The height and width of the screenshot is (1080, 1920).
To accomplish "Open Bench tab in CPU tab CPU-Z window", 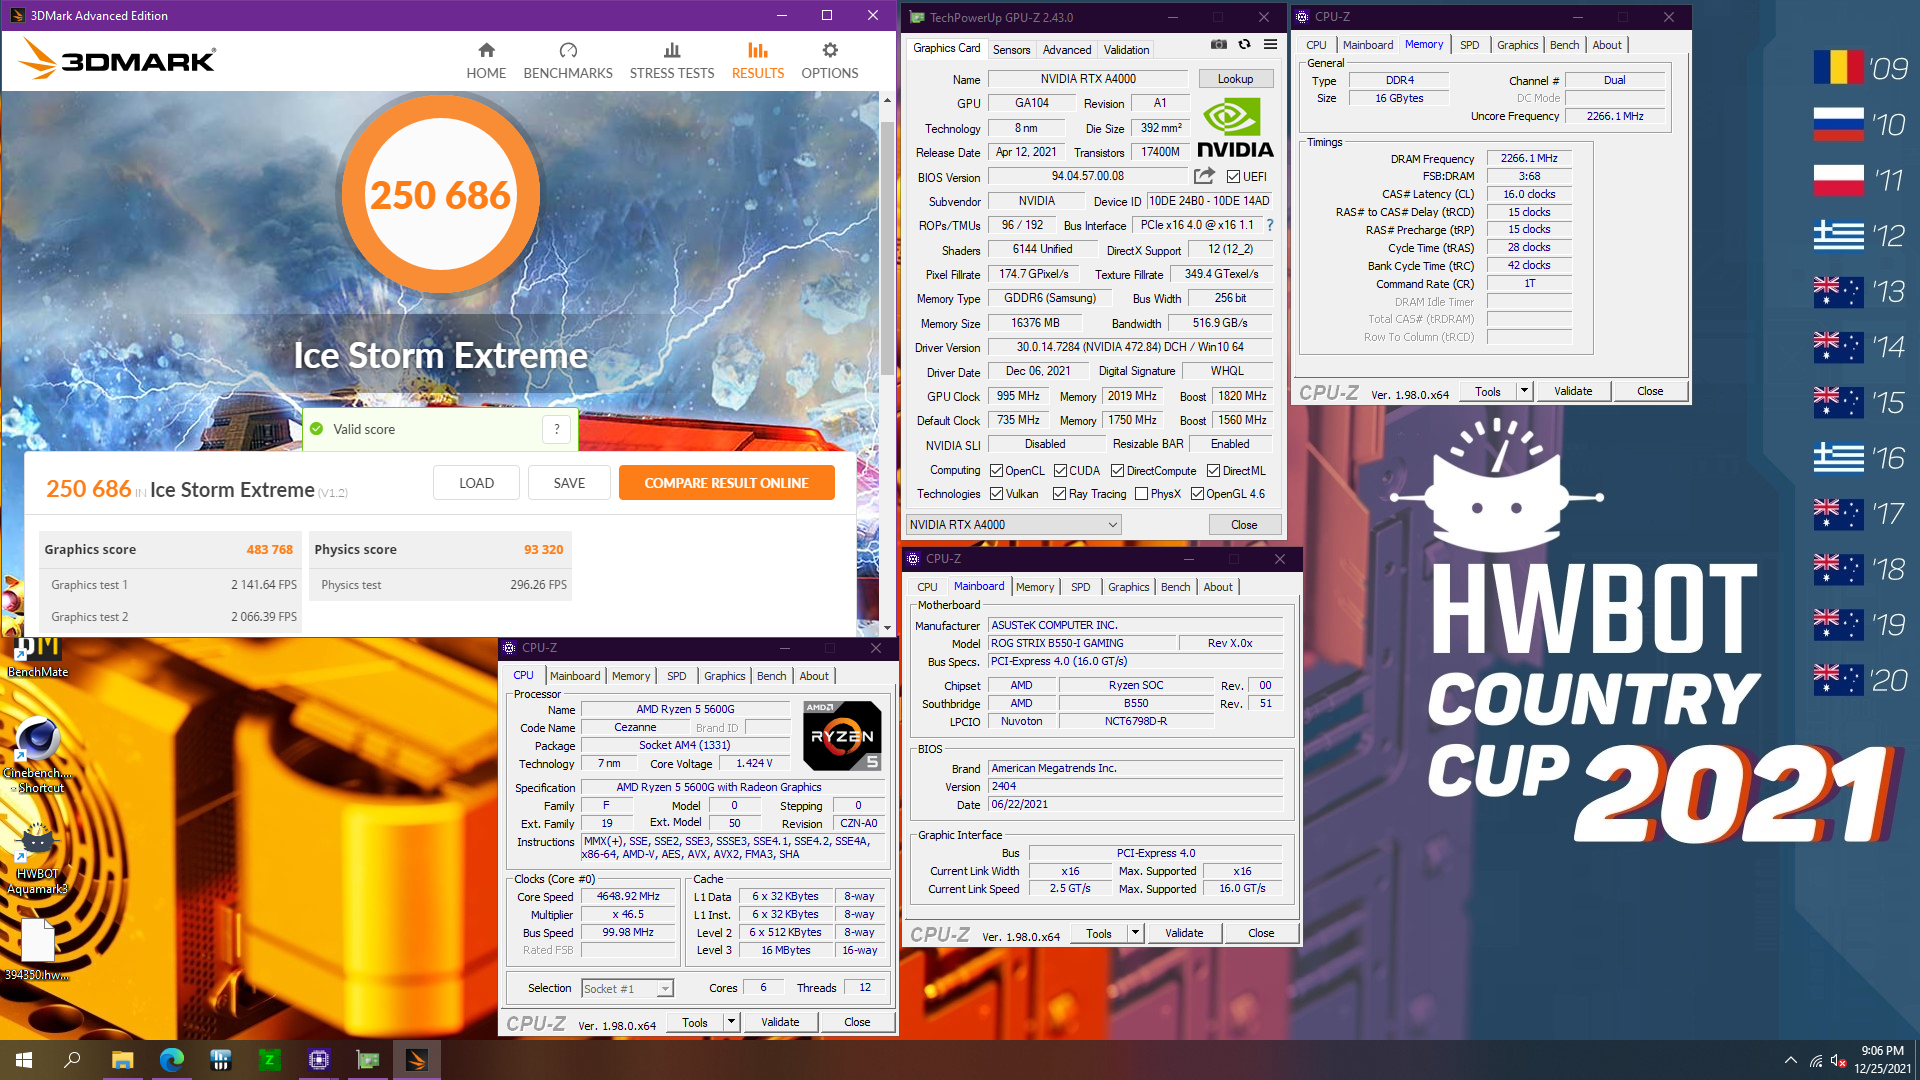I will click(x=771, y=676).
